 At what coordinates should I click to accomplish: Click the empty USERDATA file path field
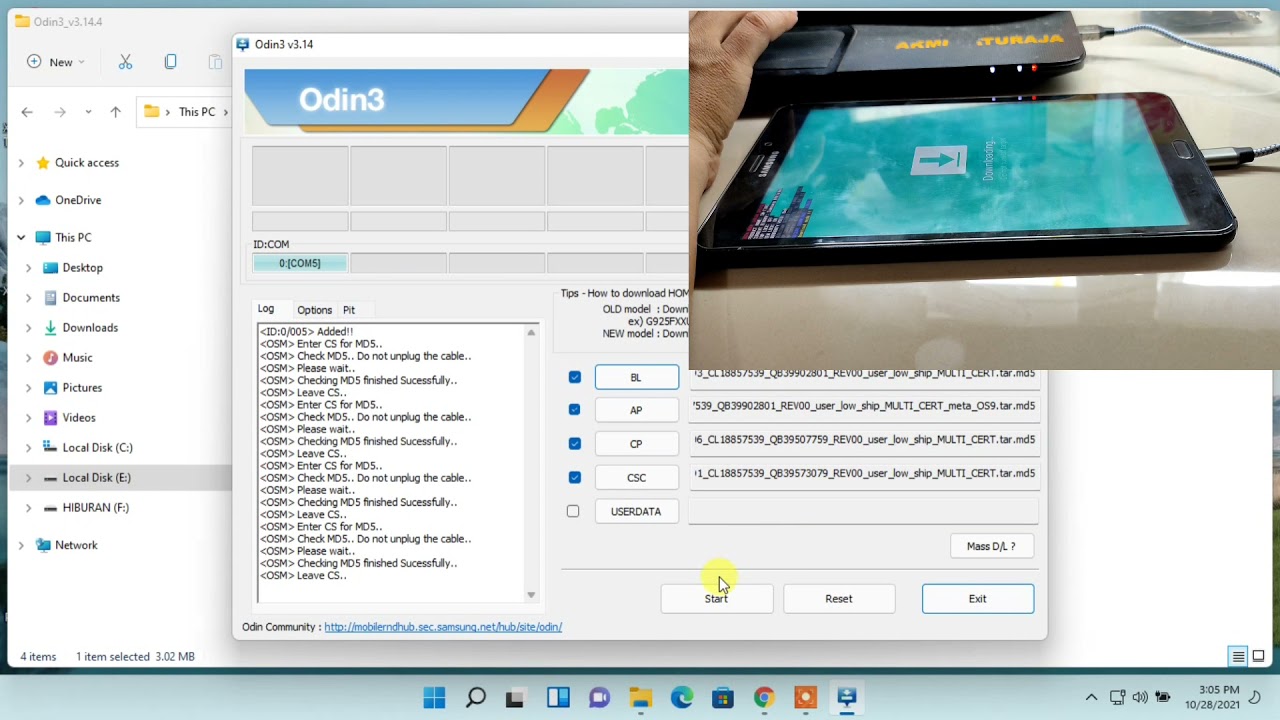point(864,512)
